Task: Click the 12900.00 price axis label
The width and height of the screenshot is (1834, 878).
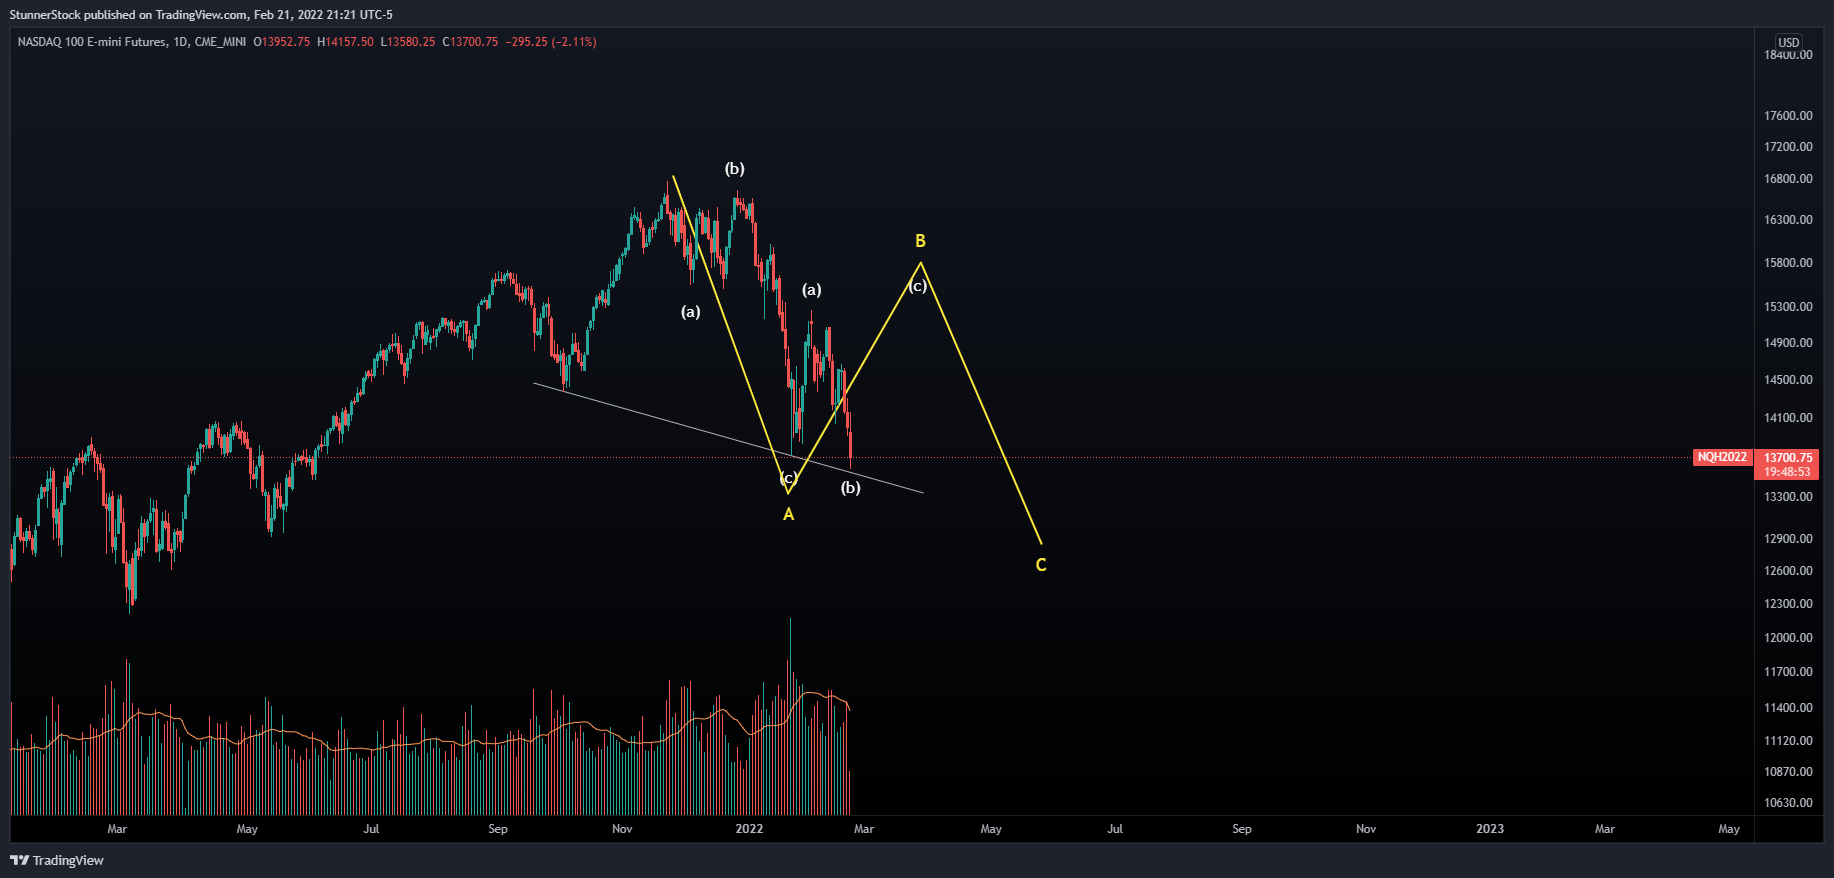Action: tap(1788, 539)
